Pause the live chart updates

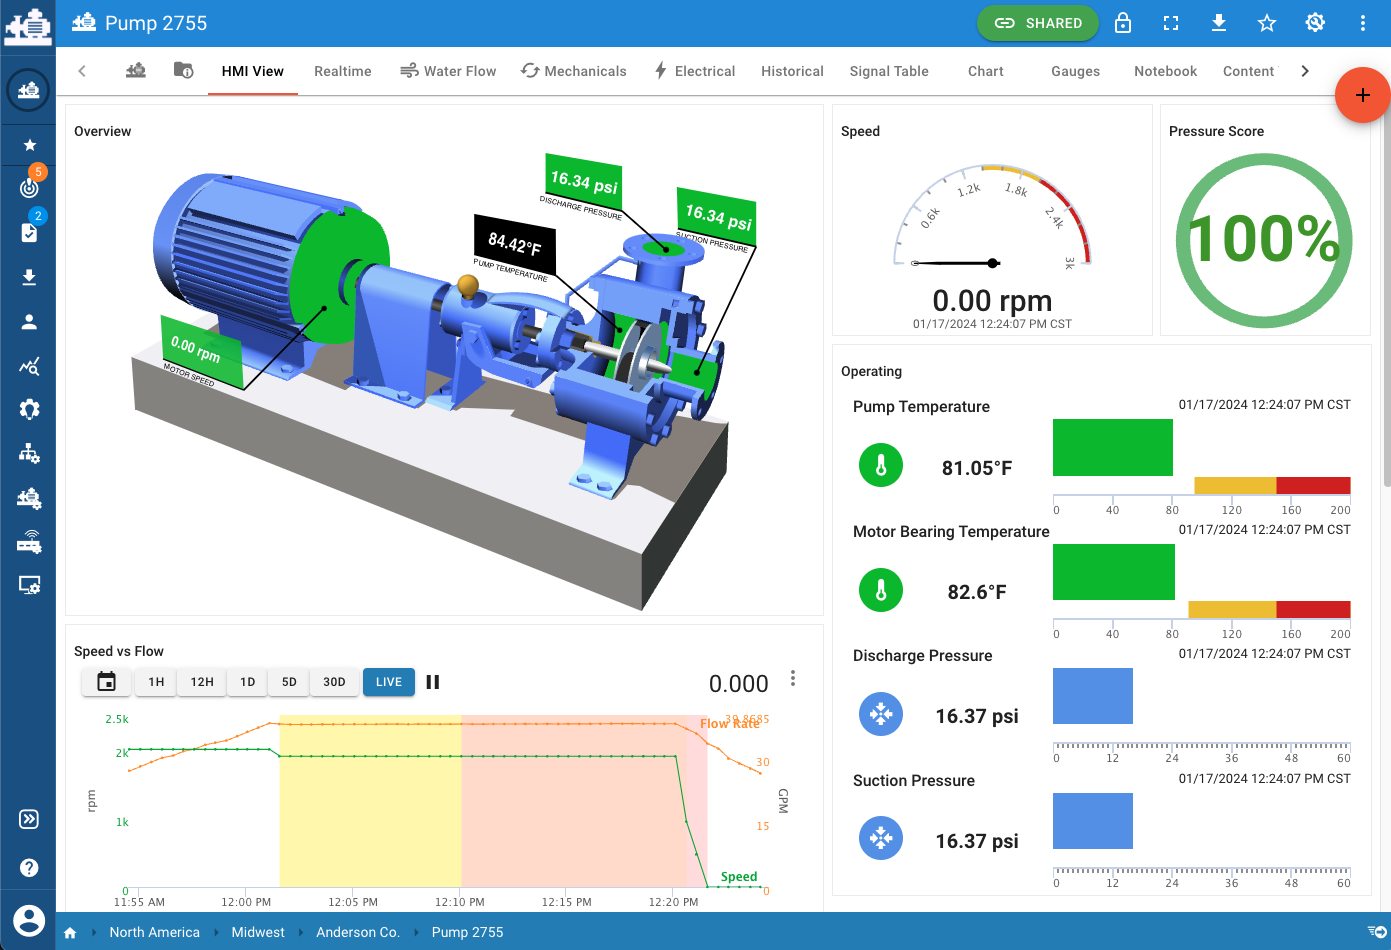click(432, 682)
